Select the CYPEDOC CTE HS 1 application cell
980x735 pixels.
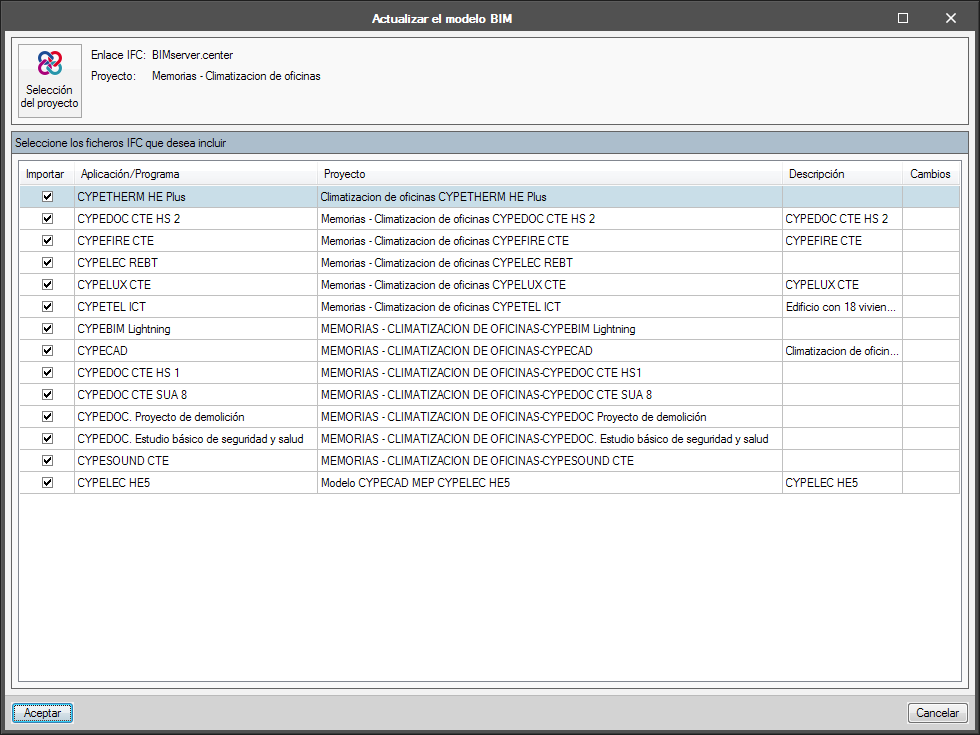196,372
